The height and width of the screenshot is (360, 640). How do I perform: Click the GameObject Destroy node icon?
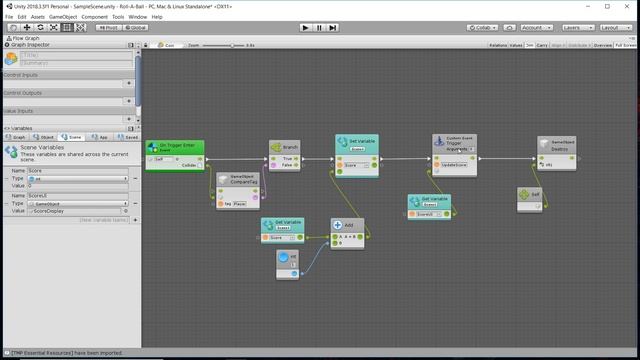[x=544, y=143]
